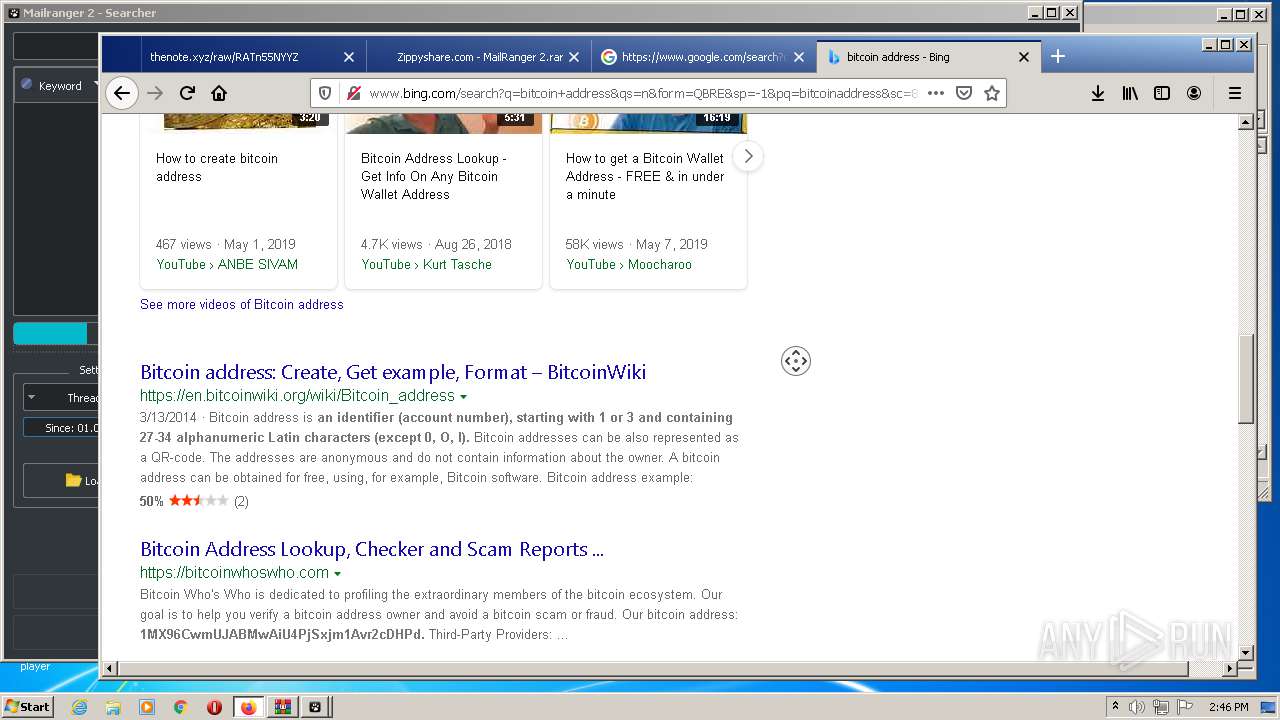
Task: Open 'Bitcoin Address Lookup' video by Kurt Tasche
Action: point(434,176)
